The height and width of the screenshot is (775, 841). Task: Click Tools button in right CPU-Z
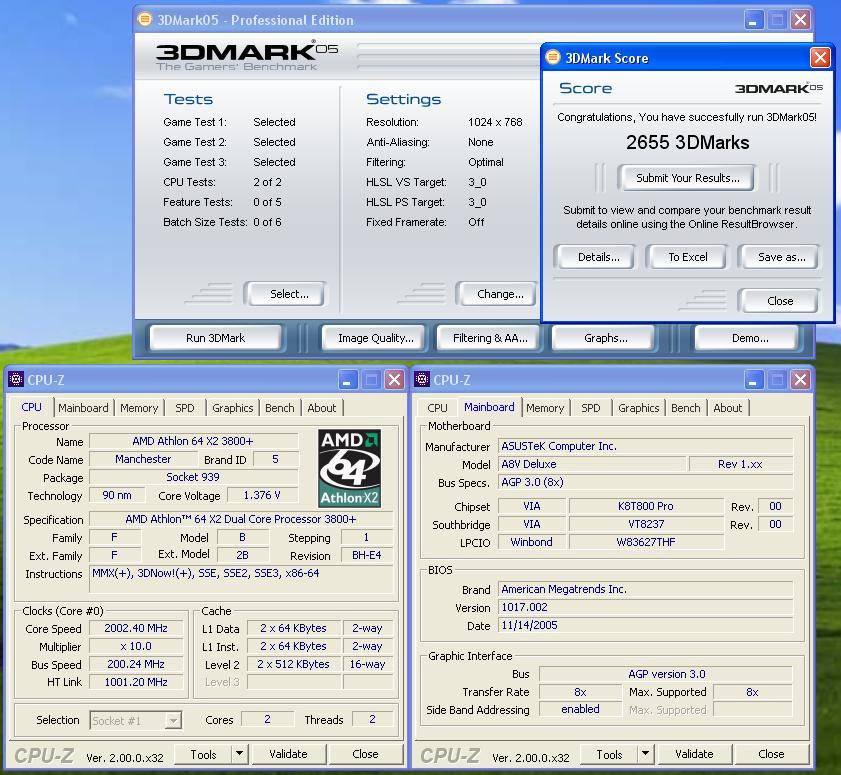pyautogui.click(x=609, y=754)
